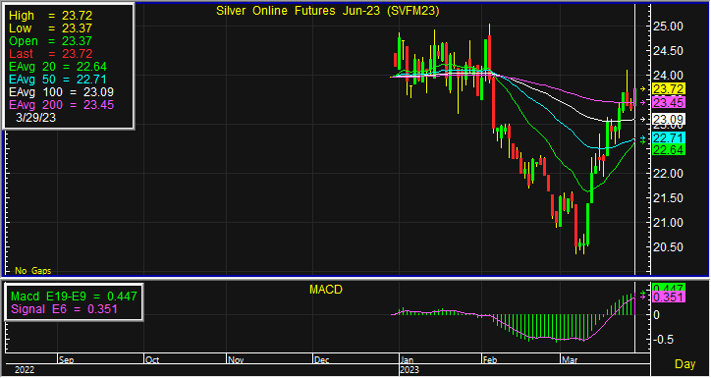
Task: Click the 20.50 price axis label
Action: point(667,247)
